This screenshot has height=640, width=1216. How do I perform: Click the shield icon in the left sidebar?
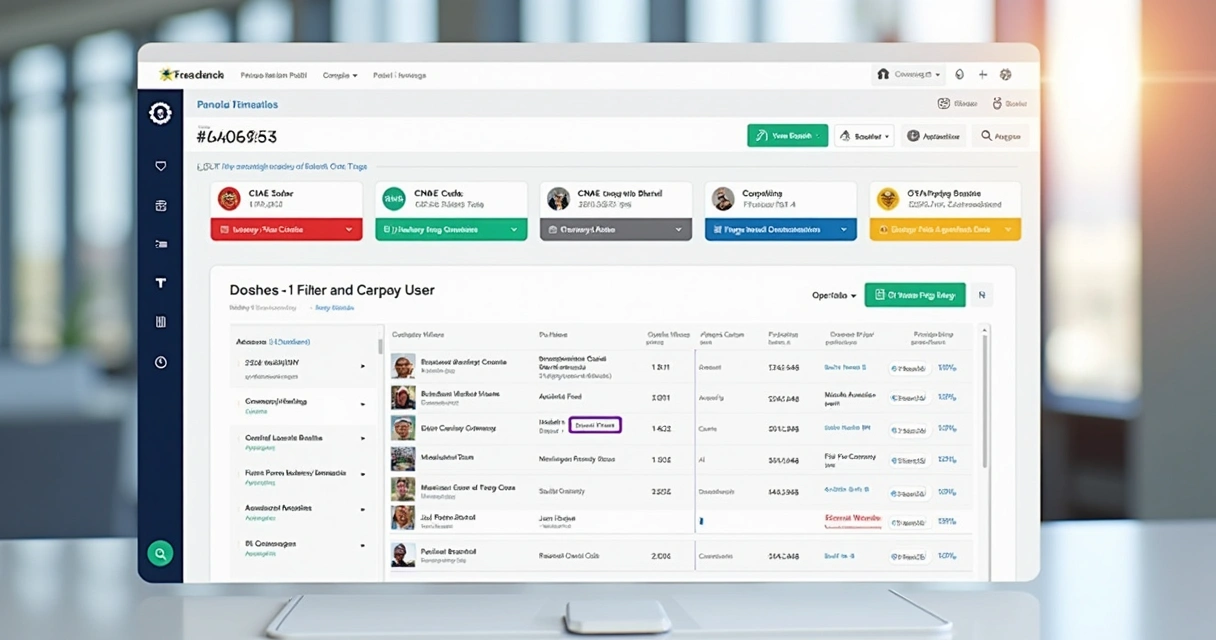click(160, 166)
